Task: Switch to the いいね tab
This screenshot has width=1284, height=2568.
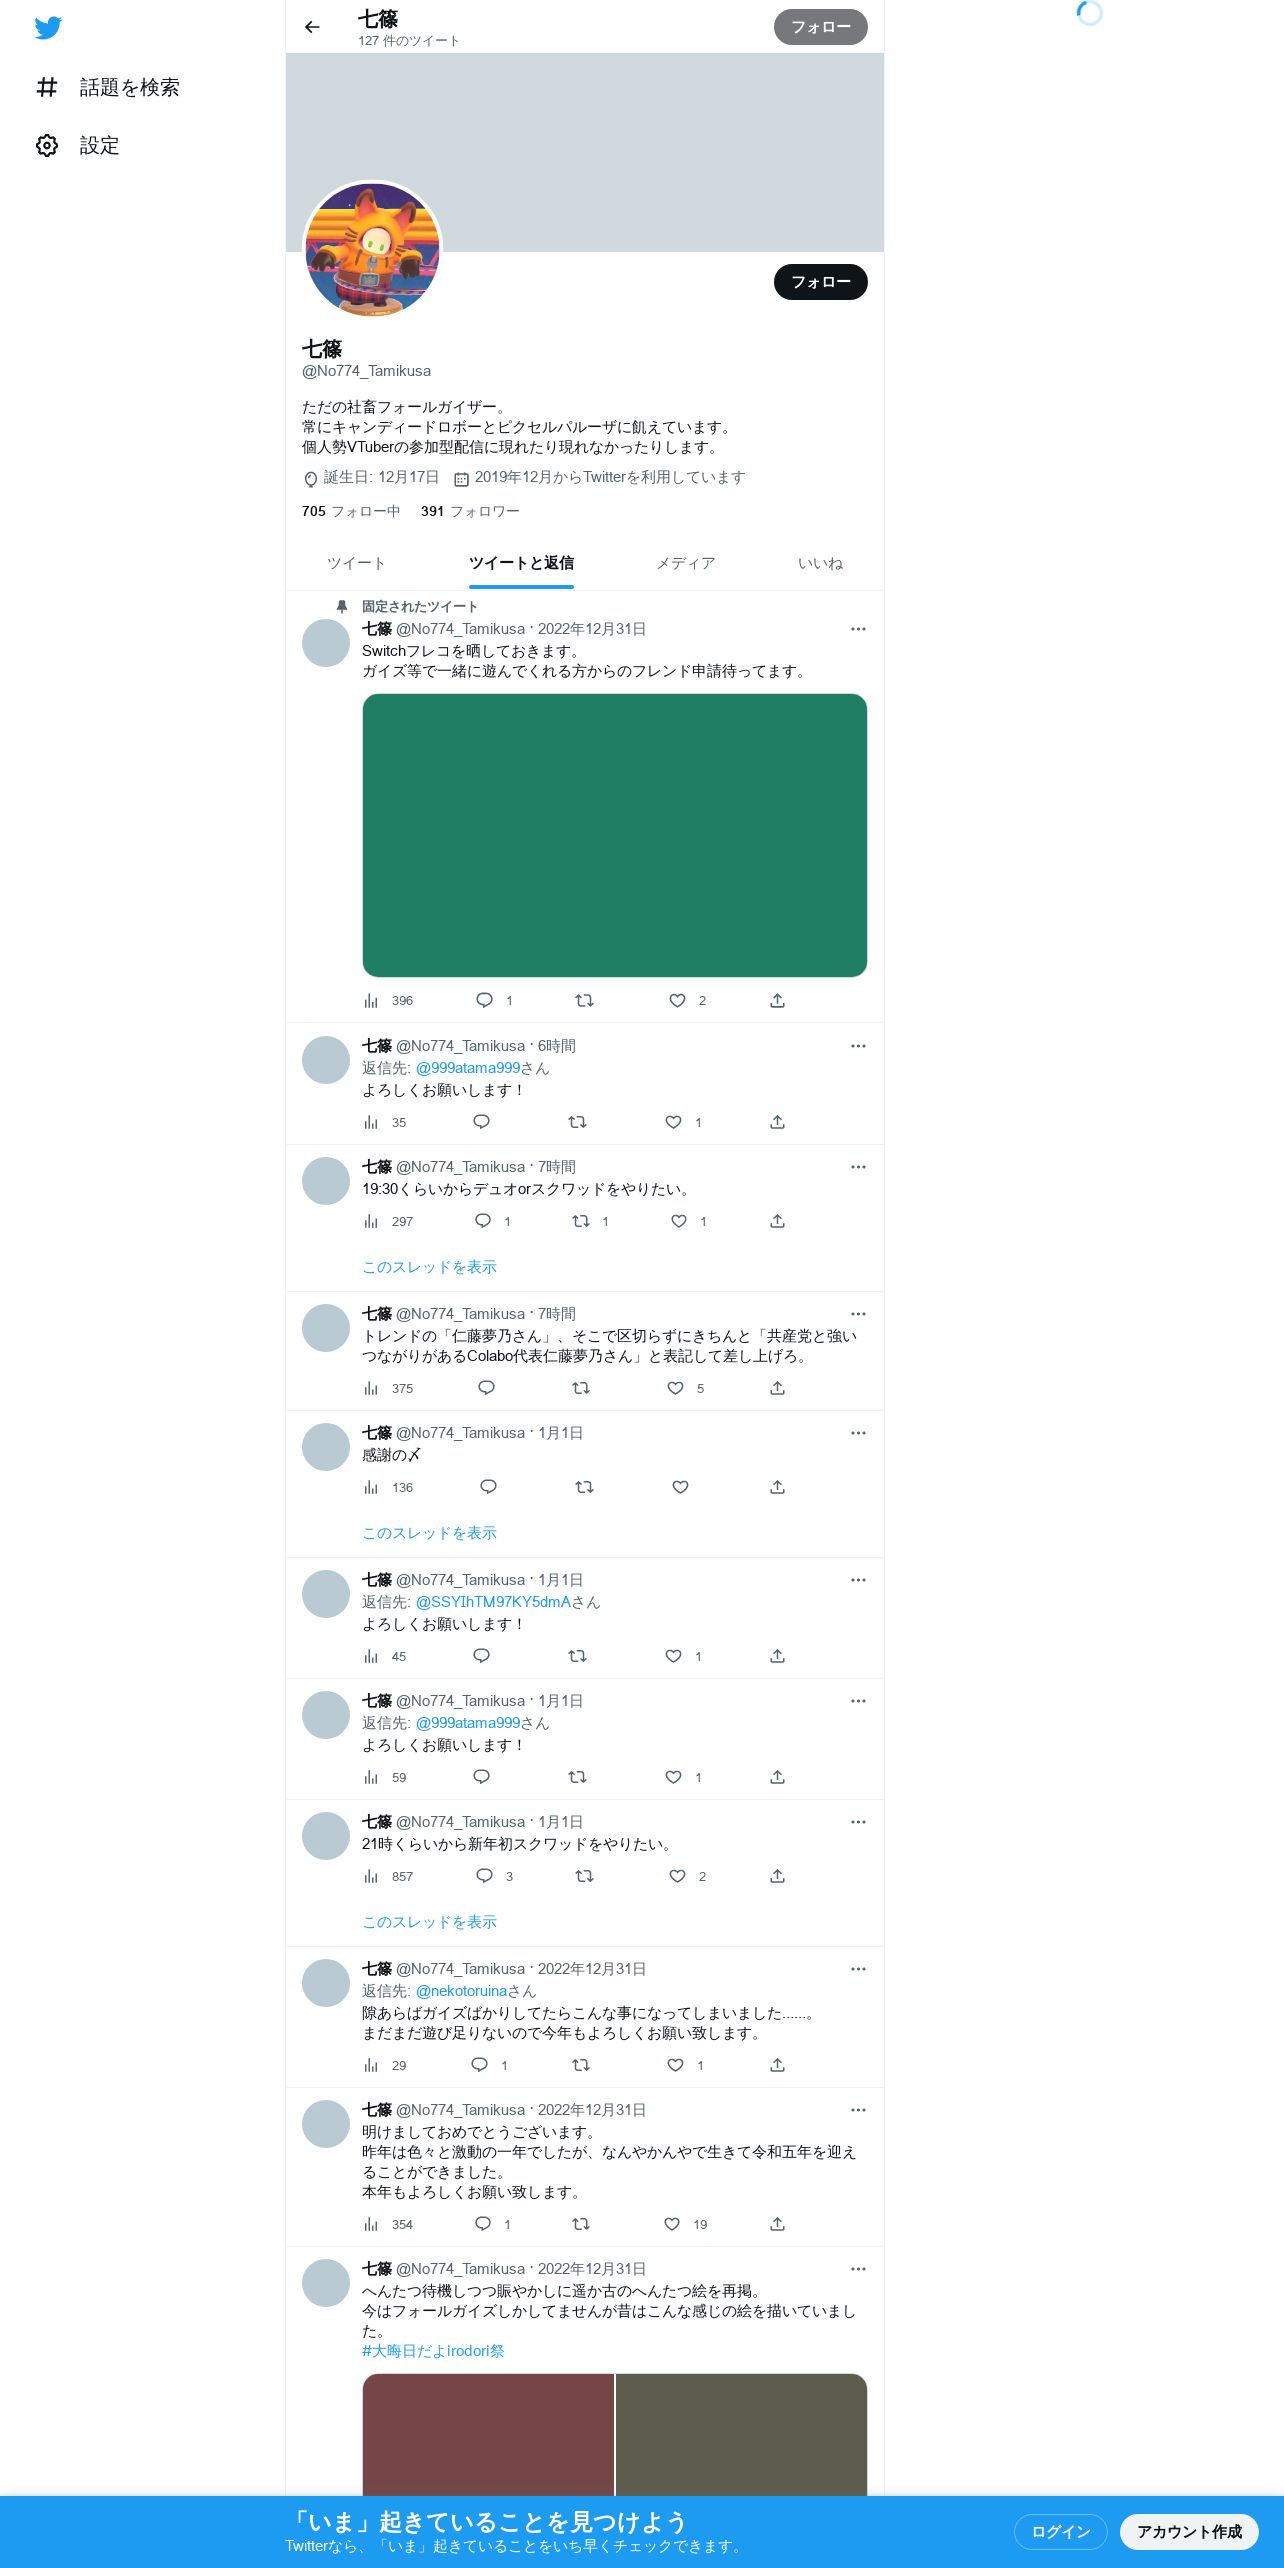Action: (x=820, y=563)
